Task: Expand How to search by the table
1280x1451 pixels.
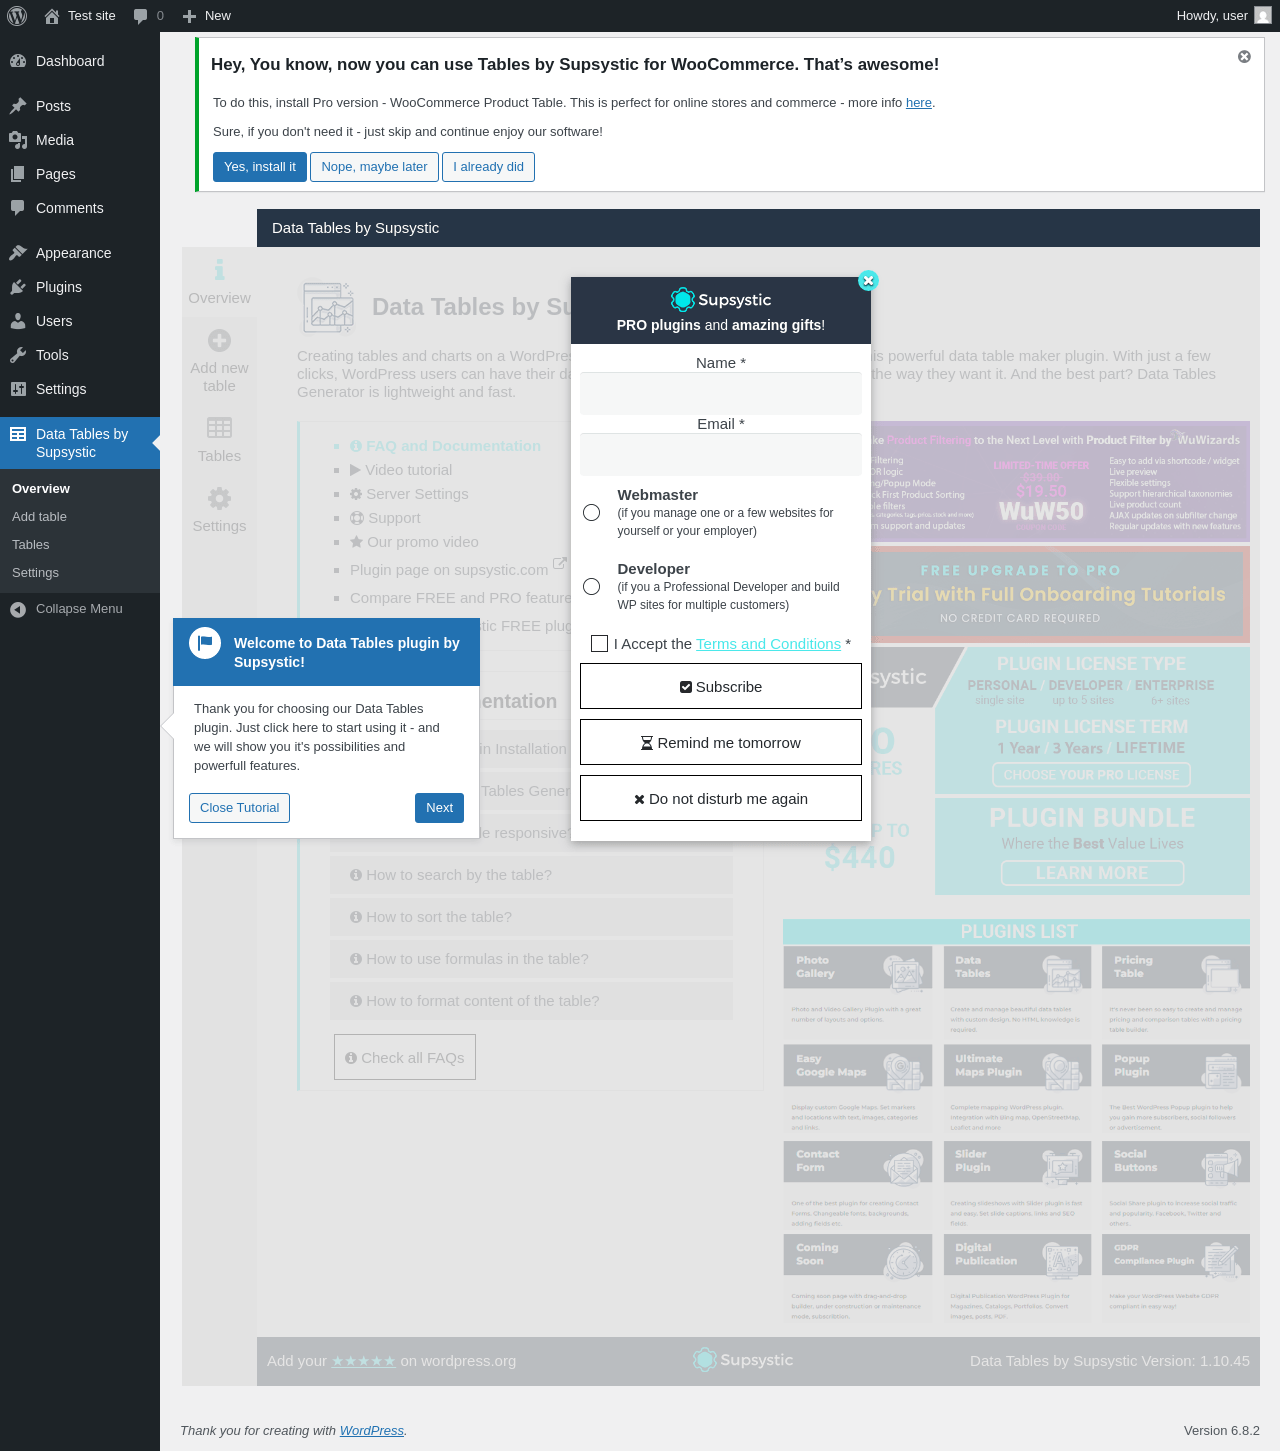Action: click(x=531, y=875)
